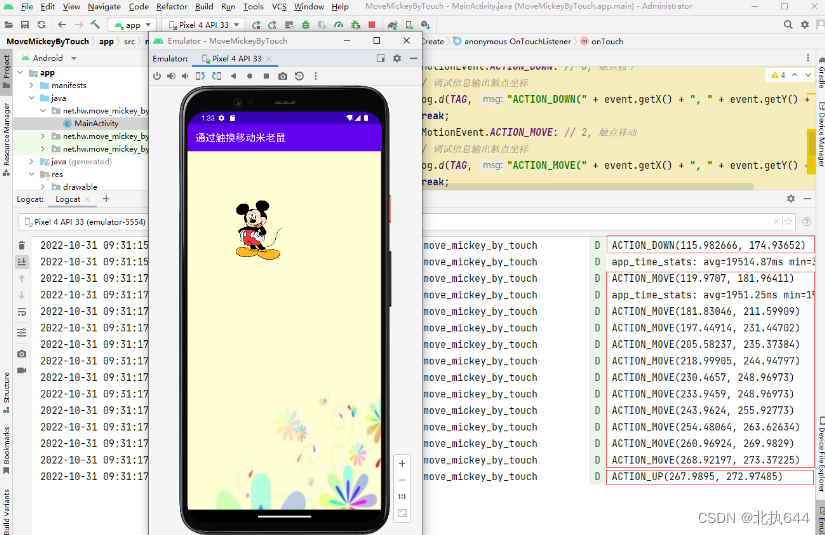Screen dimensions: 825x535
Task: Stop the app with red Stop icon
Action: pyautogui.click(x=371, y=25)
